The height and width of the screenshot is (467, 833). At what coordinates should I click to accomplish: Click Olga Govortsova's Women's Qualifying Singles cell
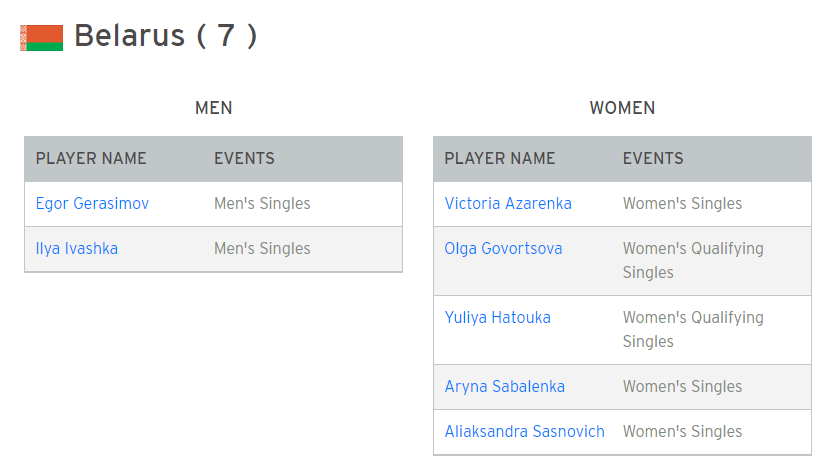(x=693, y=260)
